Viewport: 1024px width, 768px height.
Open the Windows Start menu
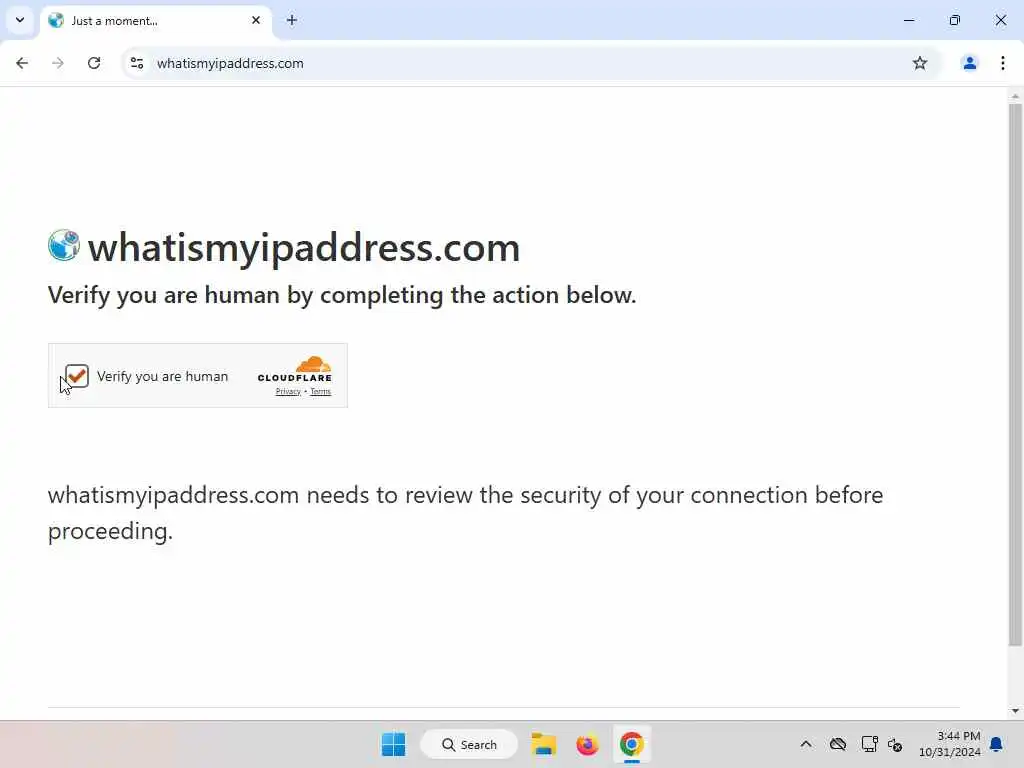click(x=394, y=744)
